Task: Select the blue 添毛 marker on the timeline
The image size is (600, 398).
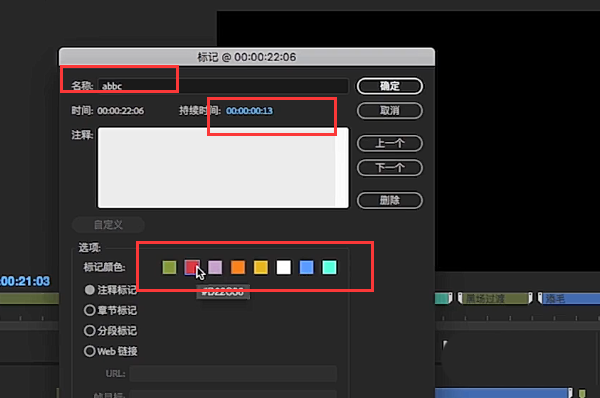Action: [569, 298]
